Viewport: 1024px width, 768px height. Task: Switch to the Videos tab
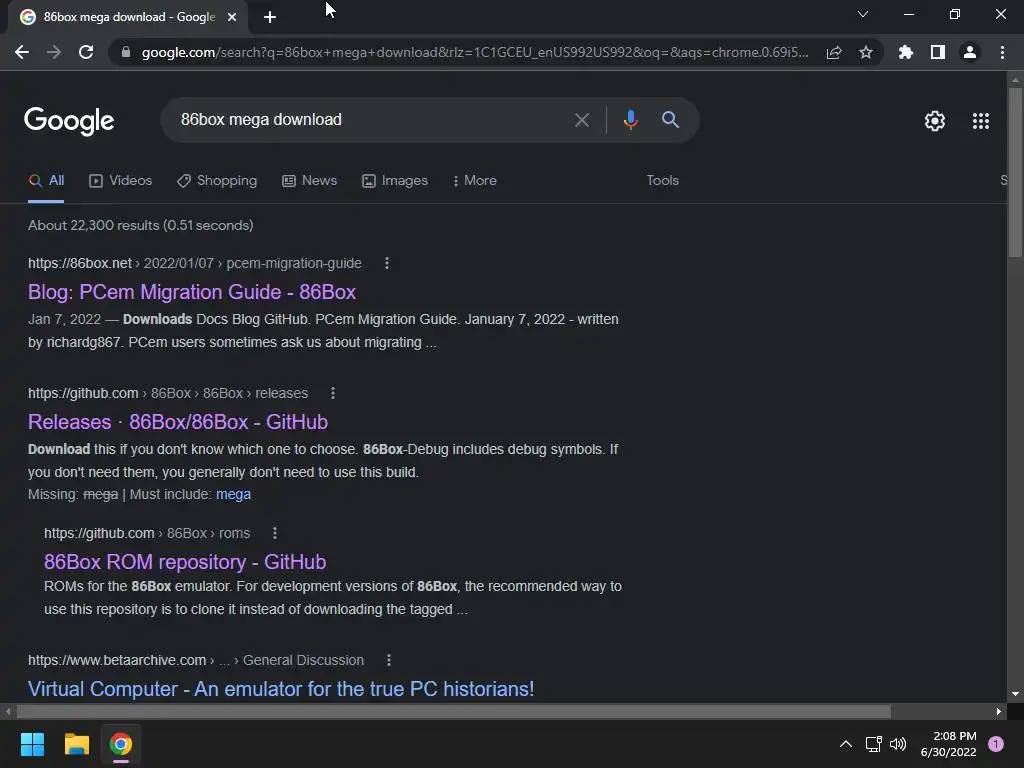click(121, 181)
